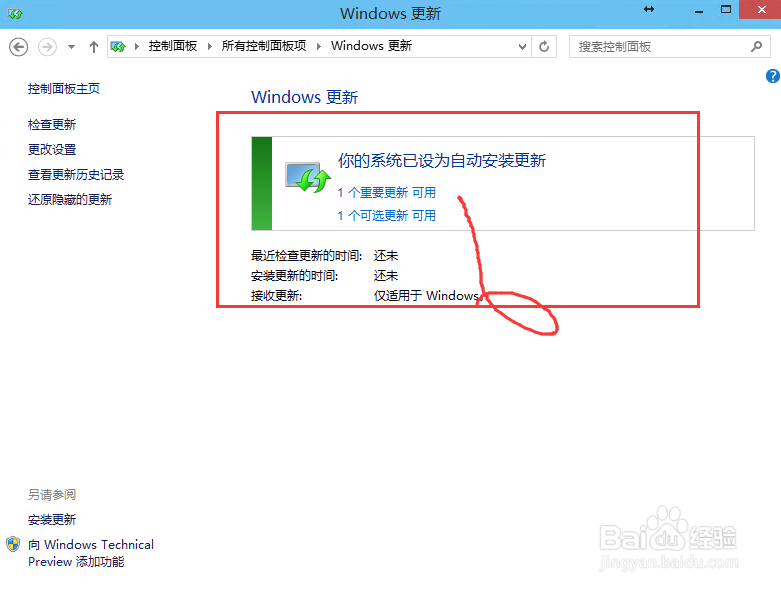781x589 pixels.
Task: Click 还原隐藏的更新 link
Action: click(70, 200)
